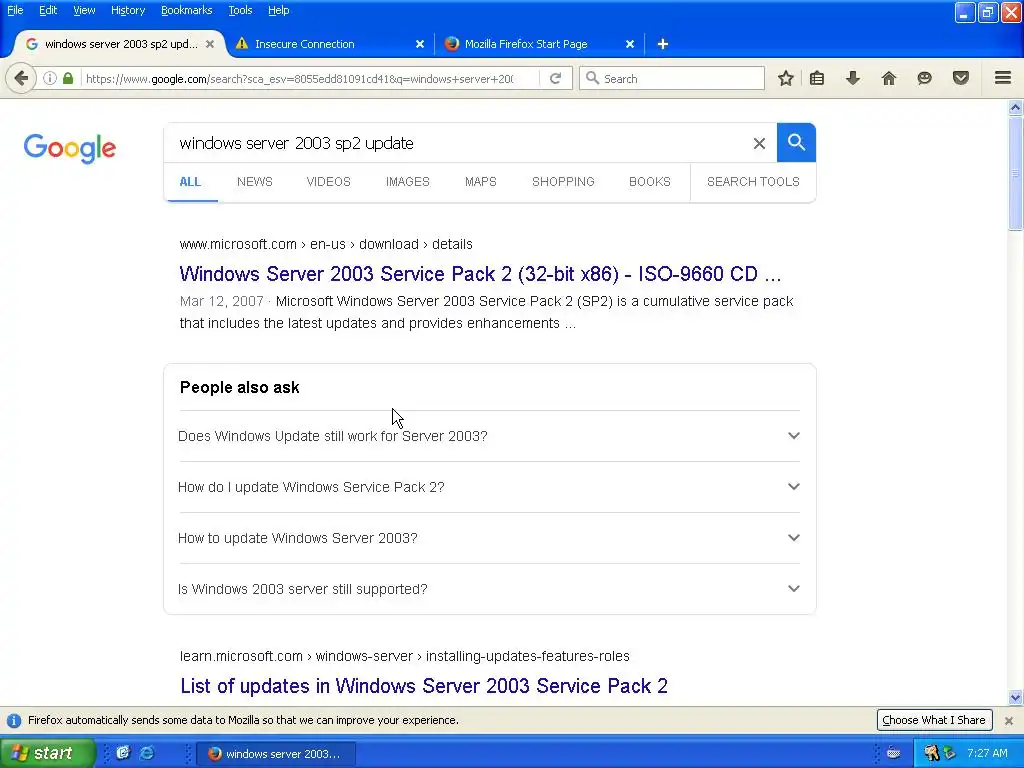This screenshot has width=1024, height=768.
Task: Click the Hello chat smiley icon
Action: [x=924, y=78]
